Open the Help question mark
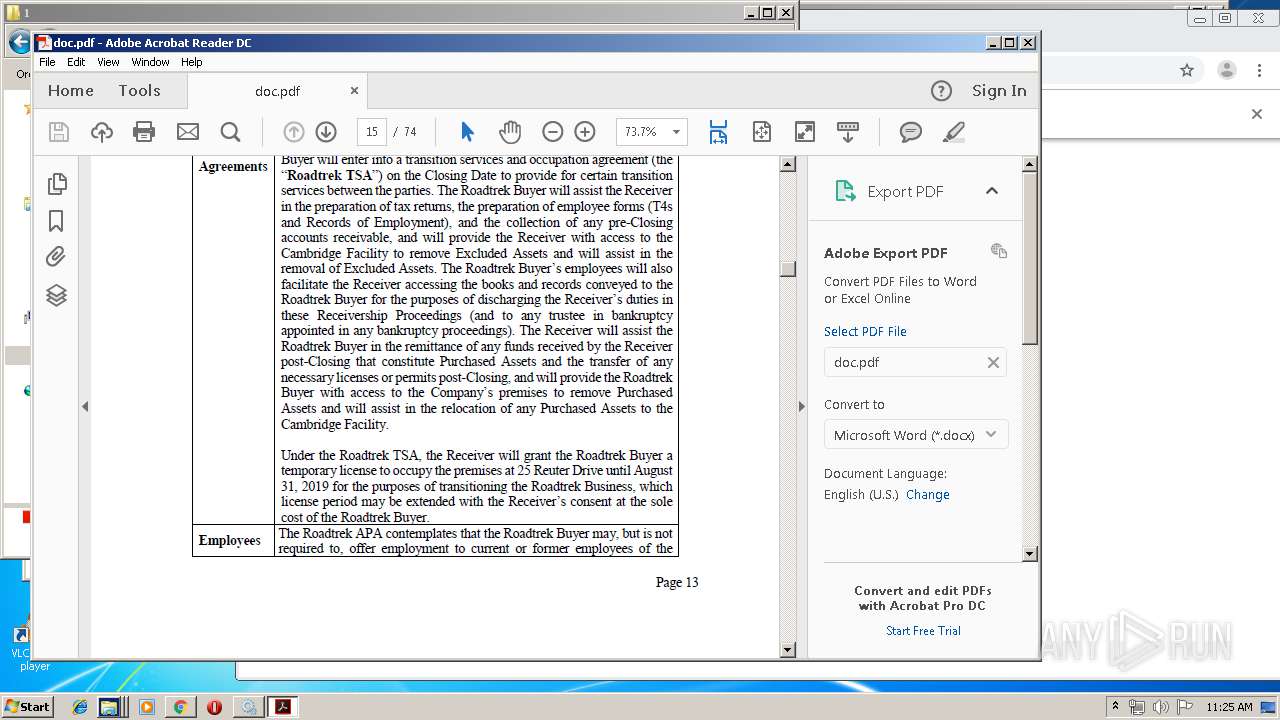This screenshot has height=720, width=1280. click(941, 91)
